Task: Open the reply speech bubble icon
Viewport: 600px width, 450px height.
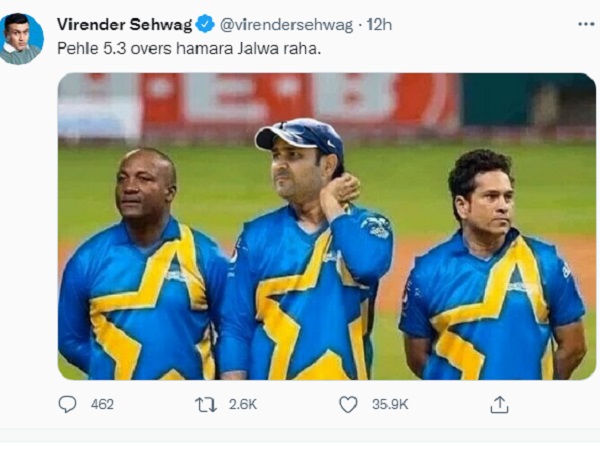Action: pos(67,404)
